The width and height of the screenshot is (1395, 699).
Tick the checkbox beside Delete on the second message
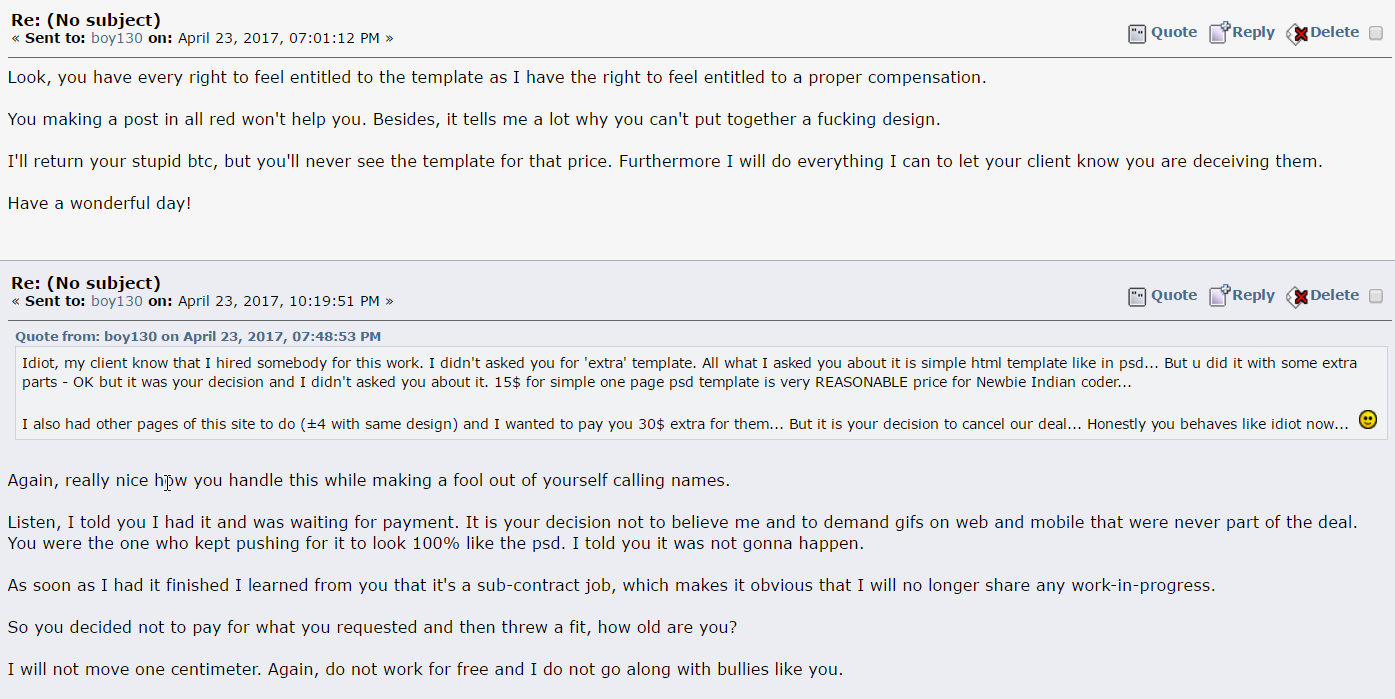[x=1376, y=296]
